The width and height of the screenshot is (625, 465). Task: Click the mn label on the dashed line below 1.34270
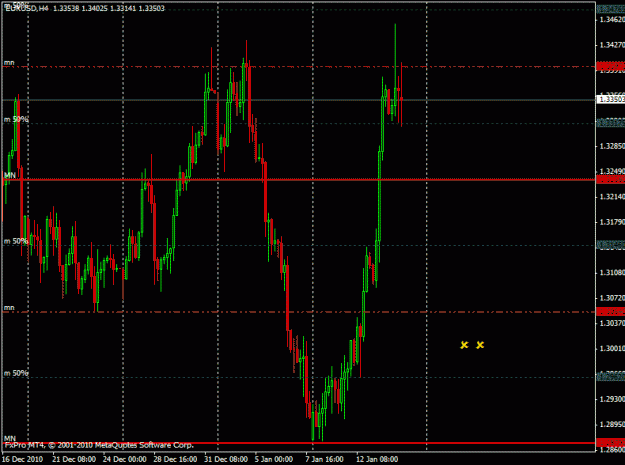point(9,63)
